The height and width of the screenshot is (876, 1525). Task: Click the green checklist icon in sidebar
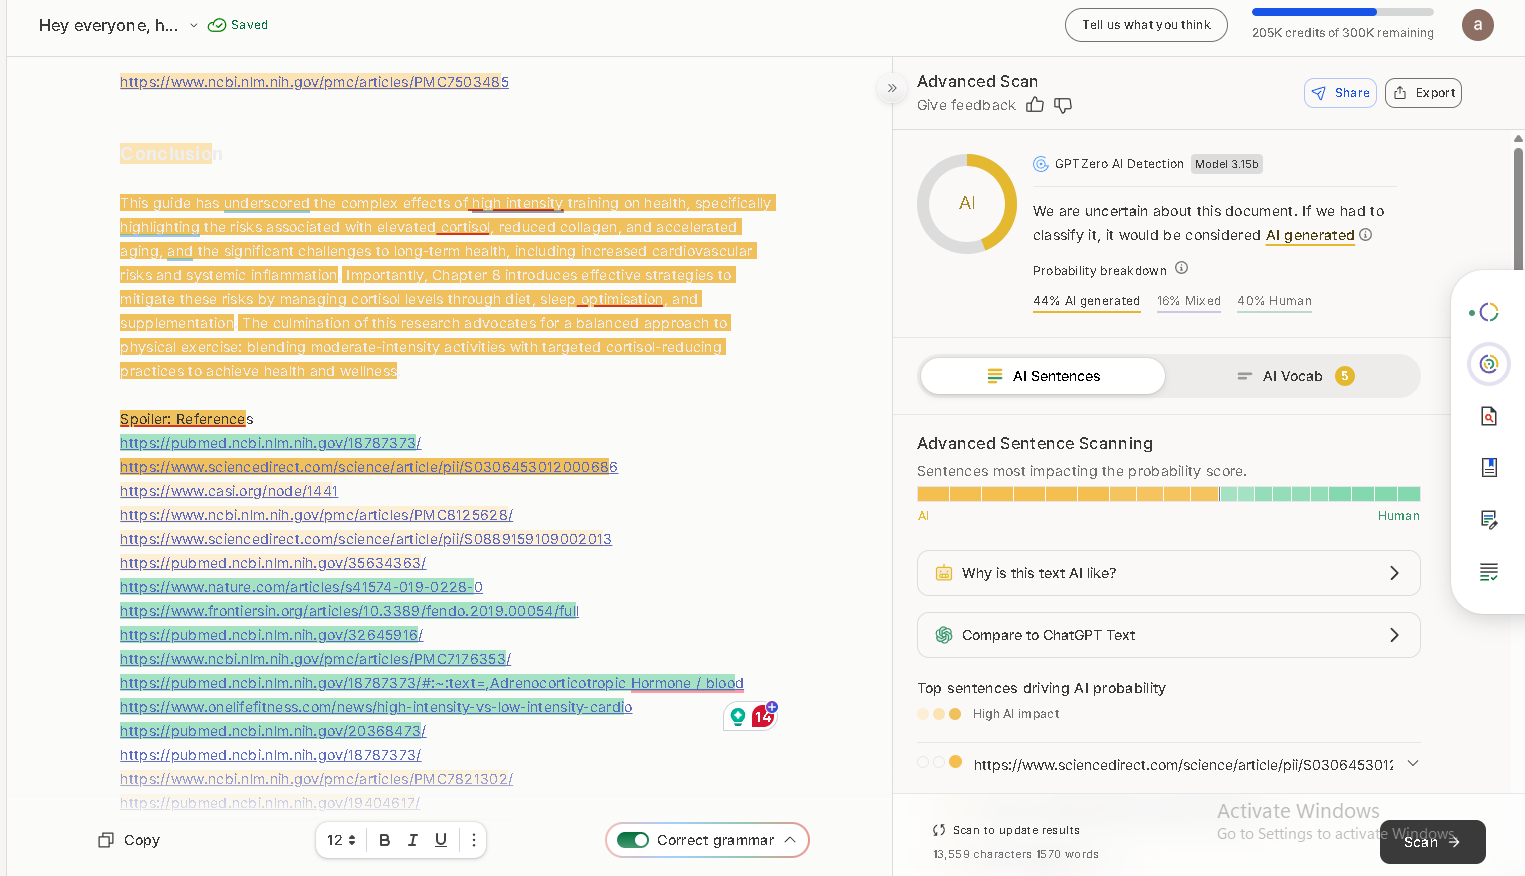click(1488, 572)
